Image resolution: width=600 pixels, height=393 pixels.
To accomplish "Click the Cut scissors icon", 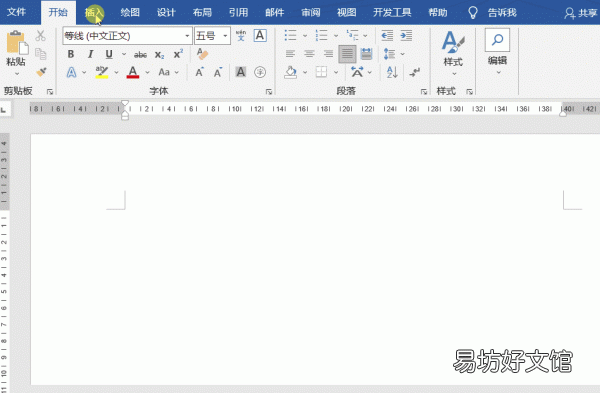I will [40, 36].
